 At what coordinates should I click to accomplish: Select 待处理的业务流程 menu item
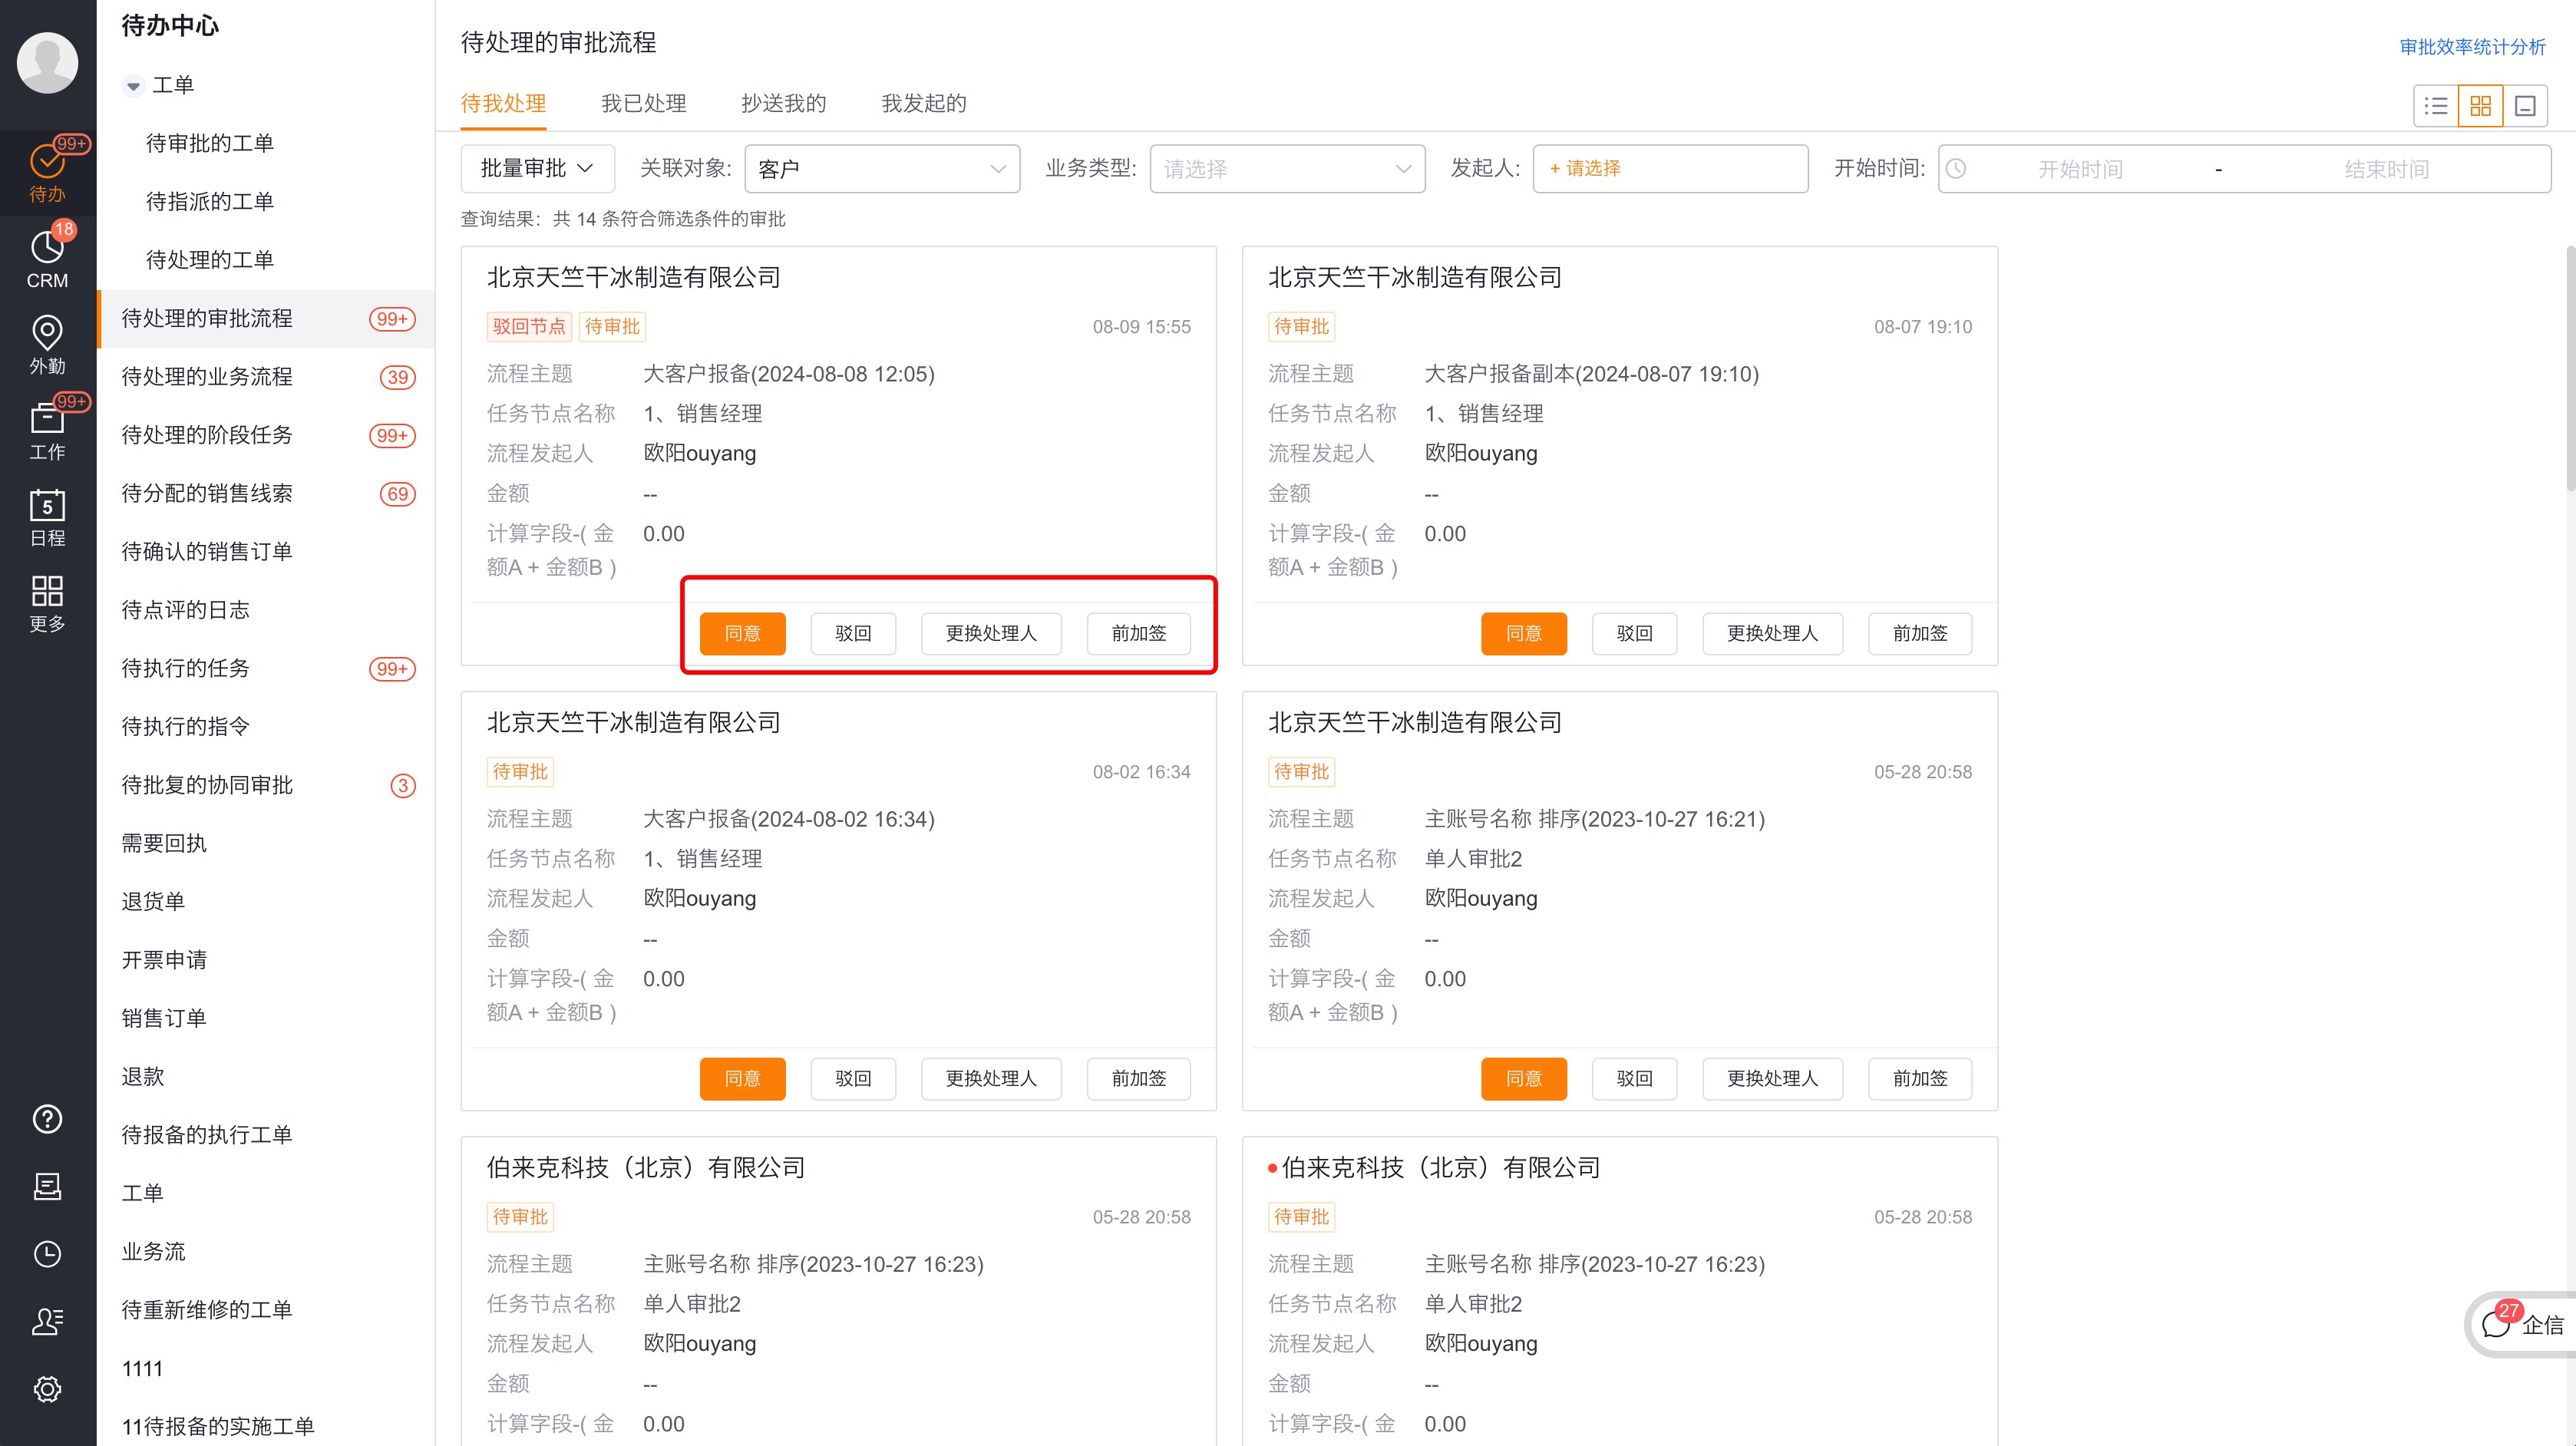point(265,376)
